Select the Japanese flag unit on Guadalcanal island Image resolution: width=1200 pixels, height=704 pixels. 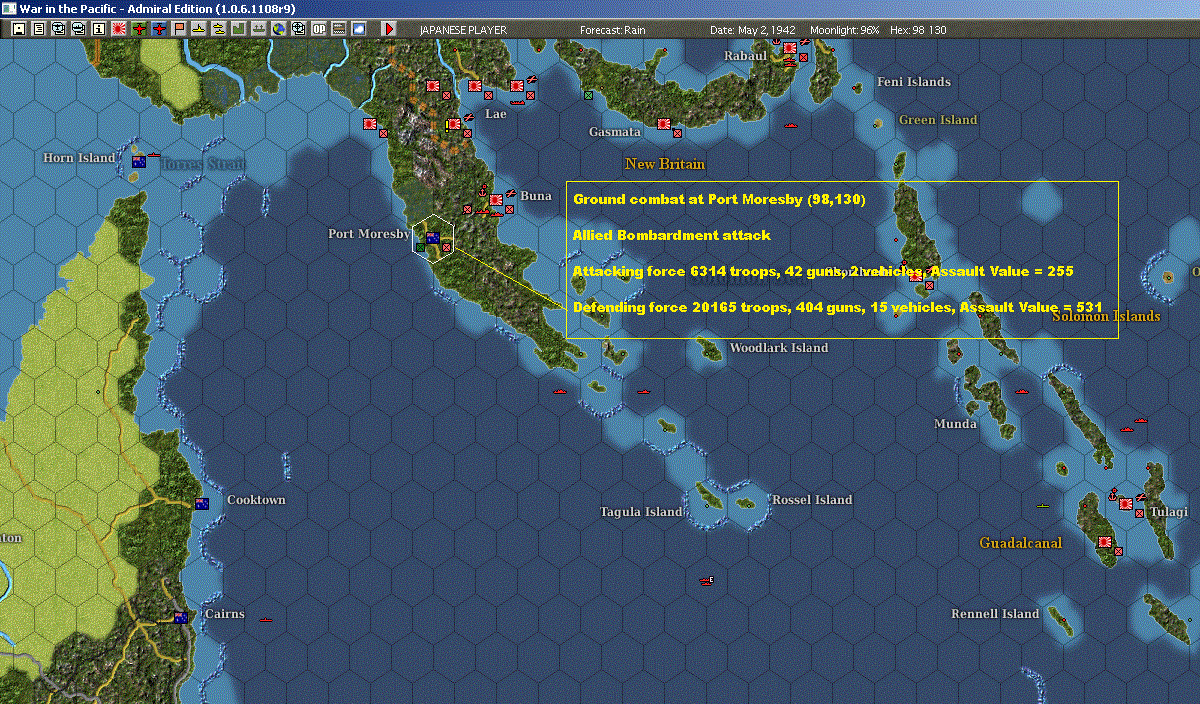coord(1105,542)
